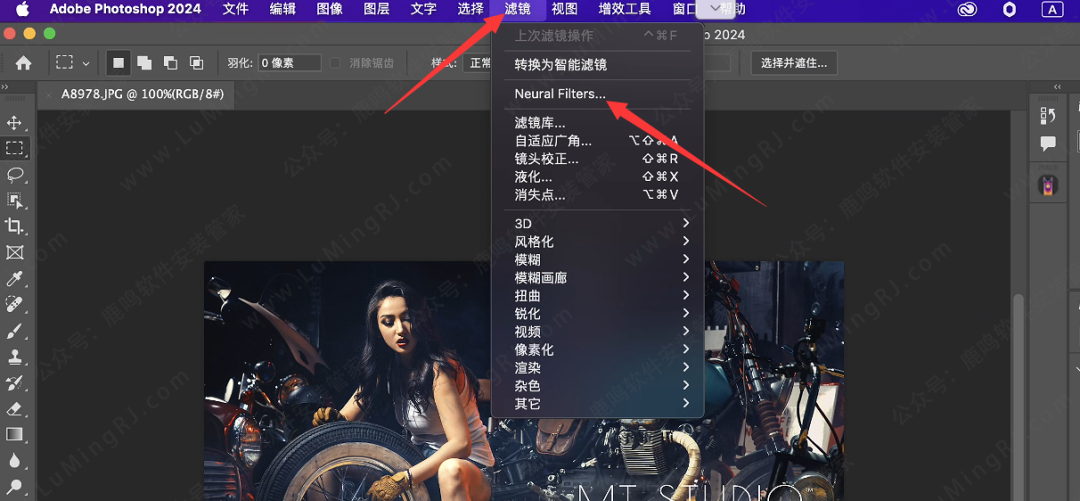Viewport: 1080px width, 501px height.
Task: Open the 视图 menu
Action: pyautogui.click(x=564, y=10)
